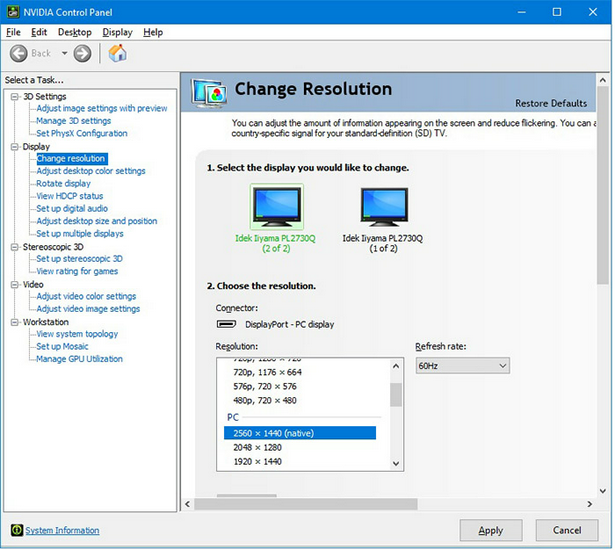
Task: Open Manage 3D settings
Action: [x=73, y=121]
